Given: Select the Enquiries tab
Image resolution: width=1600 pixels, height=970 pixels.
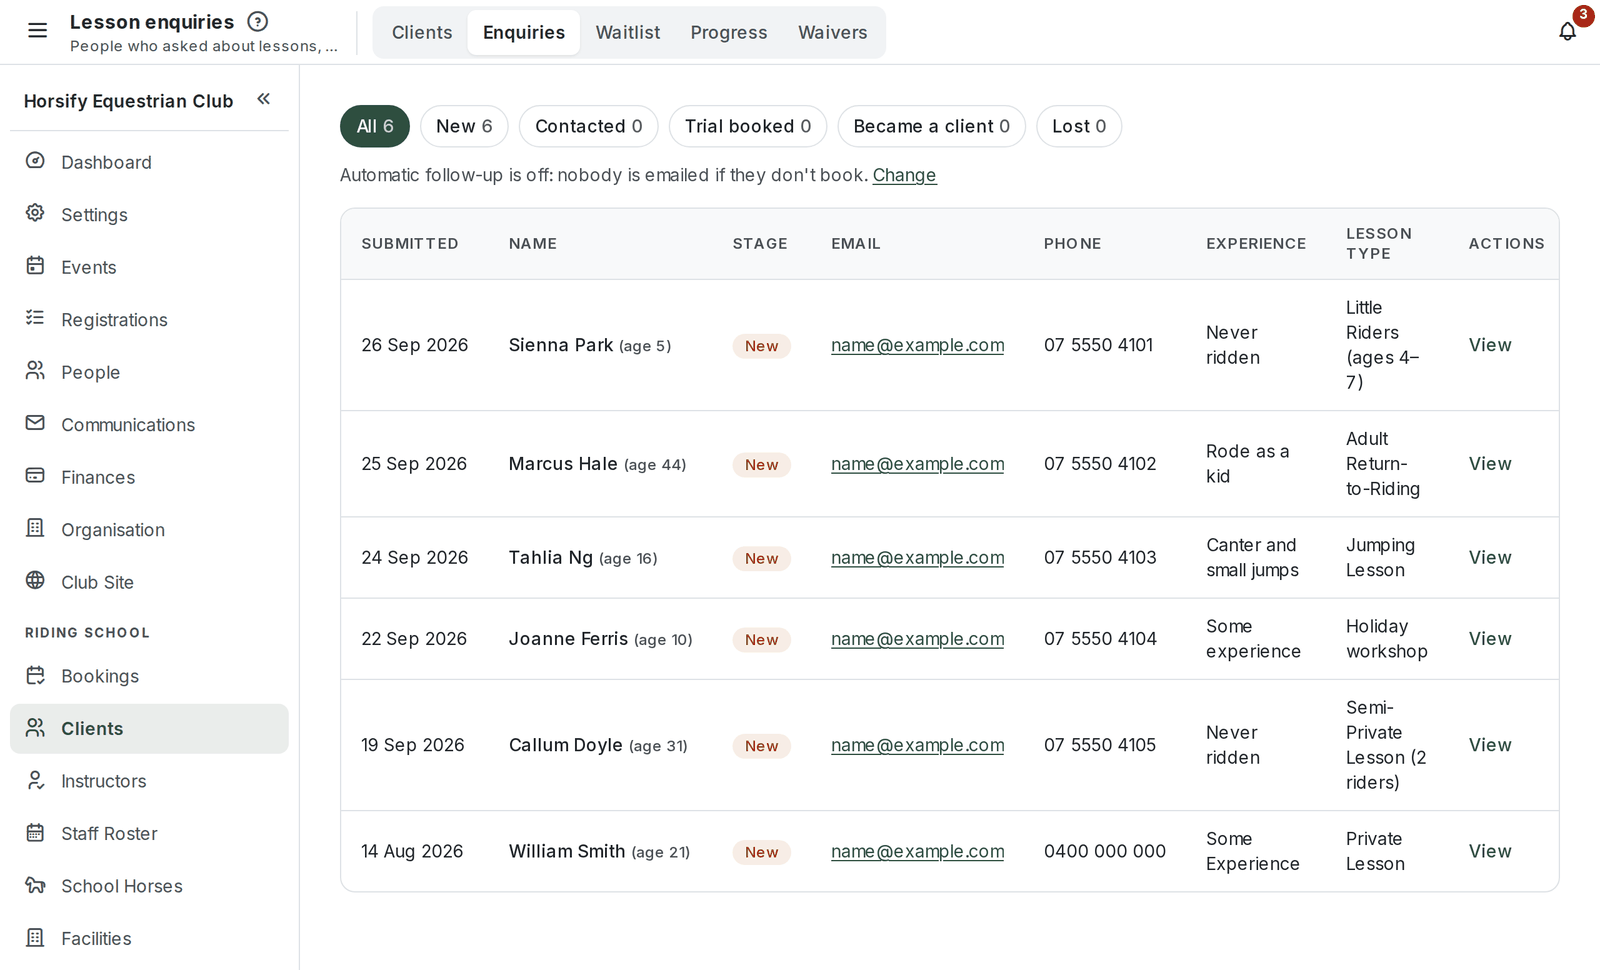Looking at the screenshot, I should (x=524, y=32).
